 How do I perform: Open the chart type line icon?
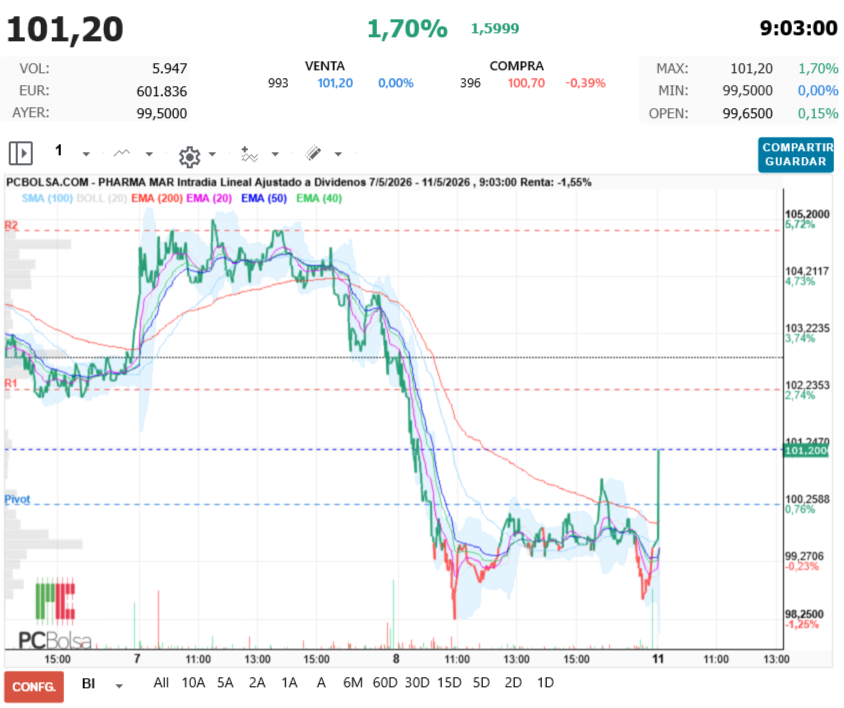[x=122, y=153]
